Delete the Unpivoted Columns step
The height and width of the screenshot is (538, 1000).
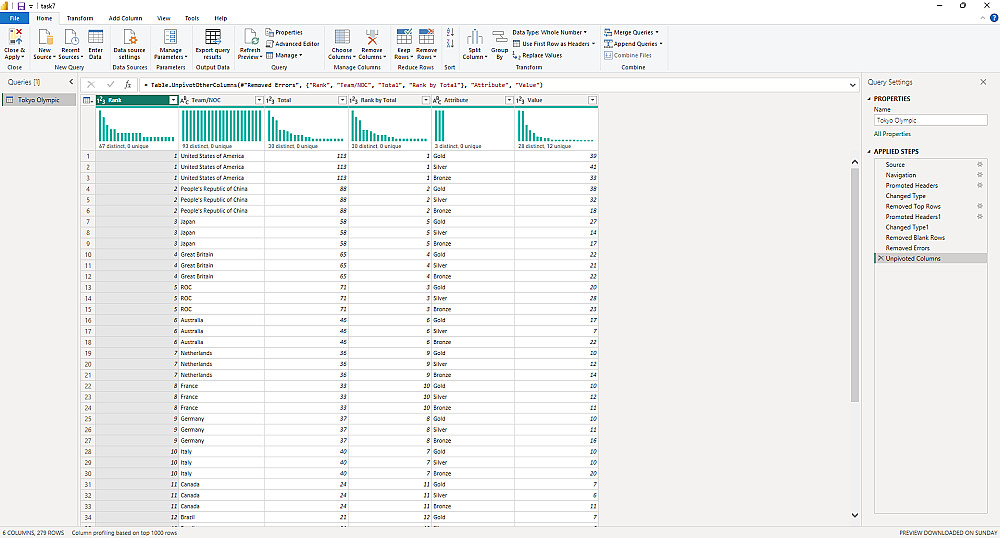[880, 258]
